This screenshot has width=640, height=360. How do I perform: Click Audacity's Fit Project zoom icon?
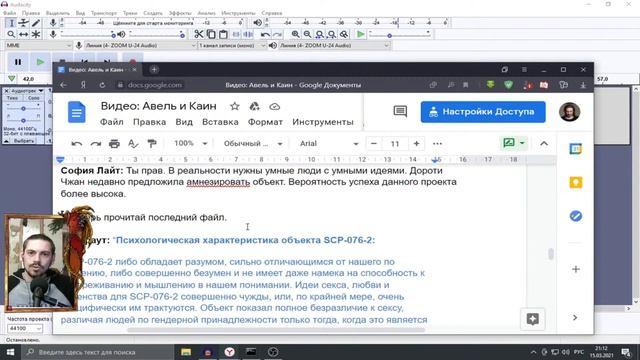click(x=332, y=34)
